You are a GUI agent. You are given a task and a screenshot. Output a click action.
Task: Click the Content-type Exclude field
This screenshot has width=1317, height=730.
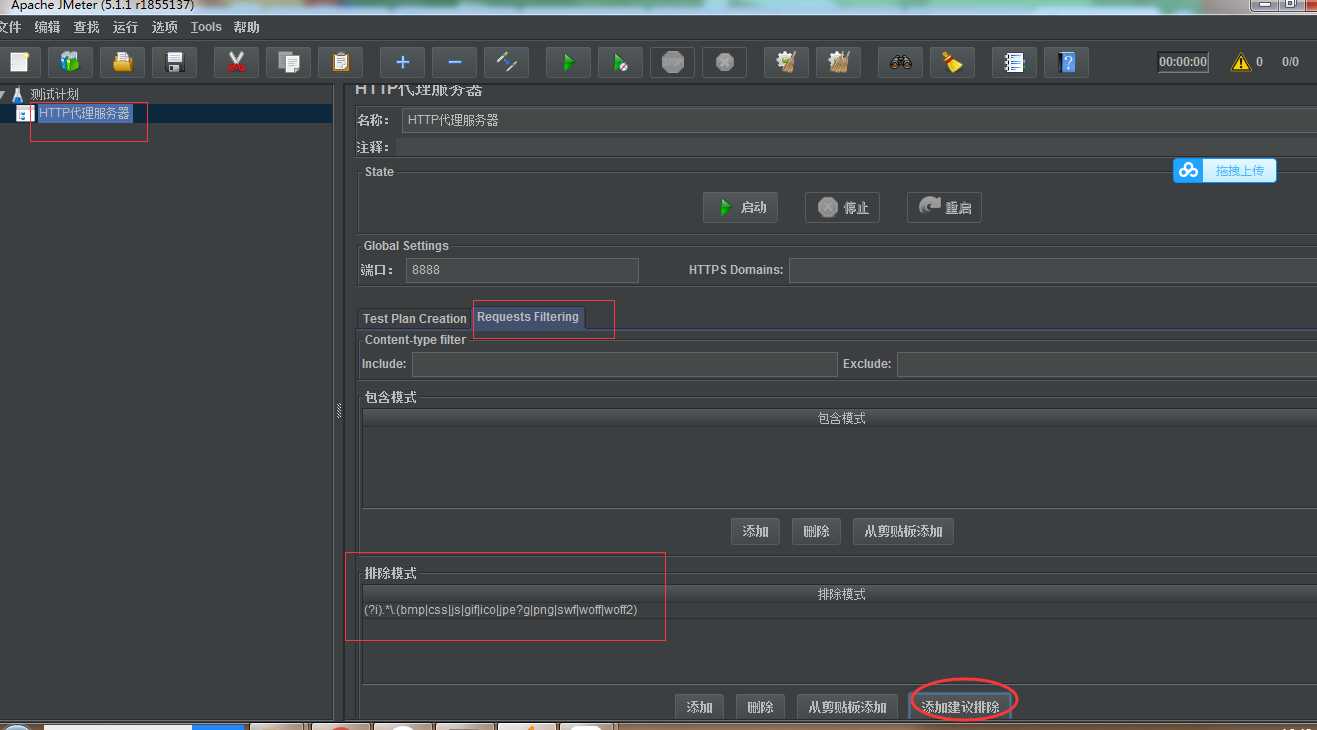(1106, 364)
